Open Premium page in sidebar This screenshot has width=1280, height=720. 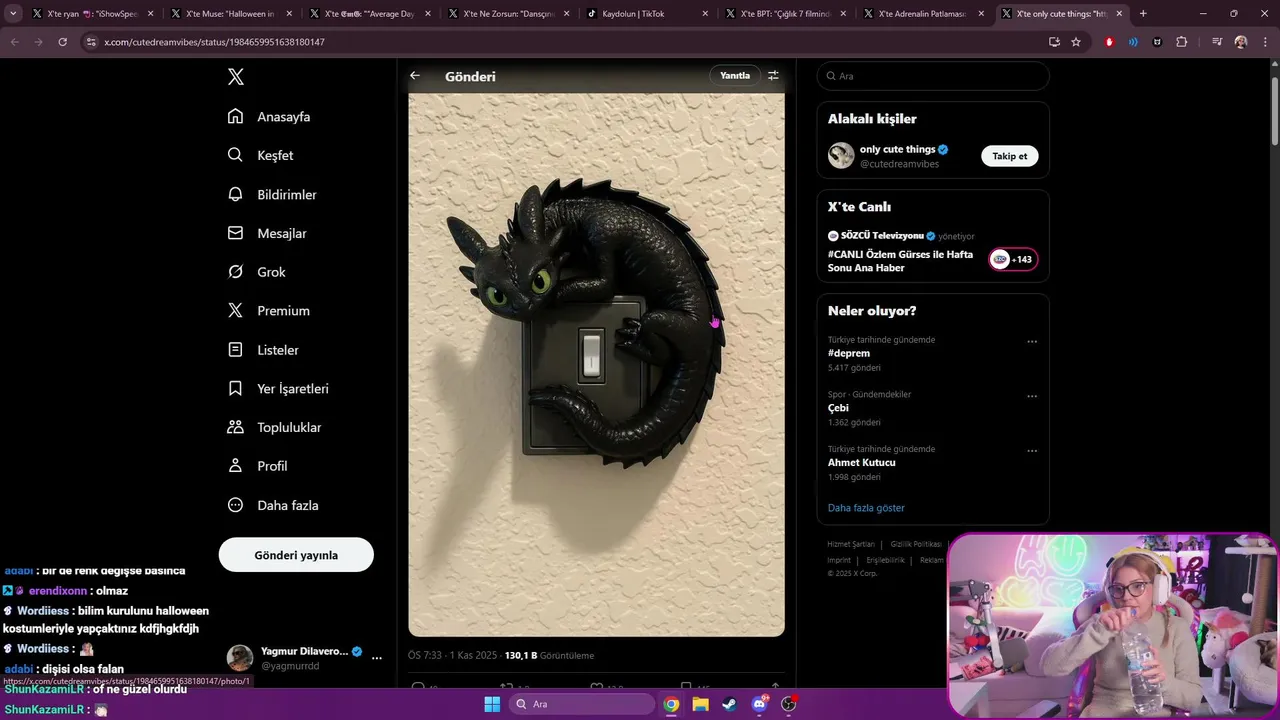coord(268,311)
